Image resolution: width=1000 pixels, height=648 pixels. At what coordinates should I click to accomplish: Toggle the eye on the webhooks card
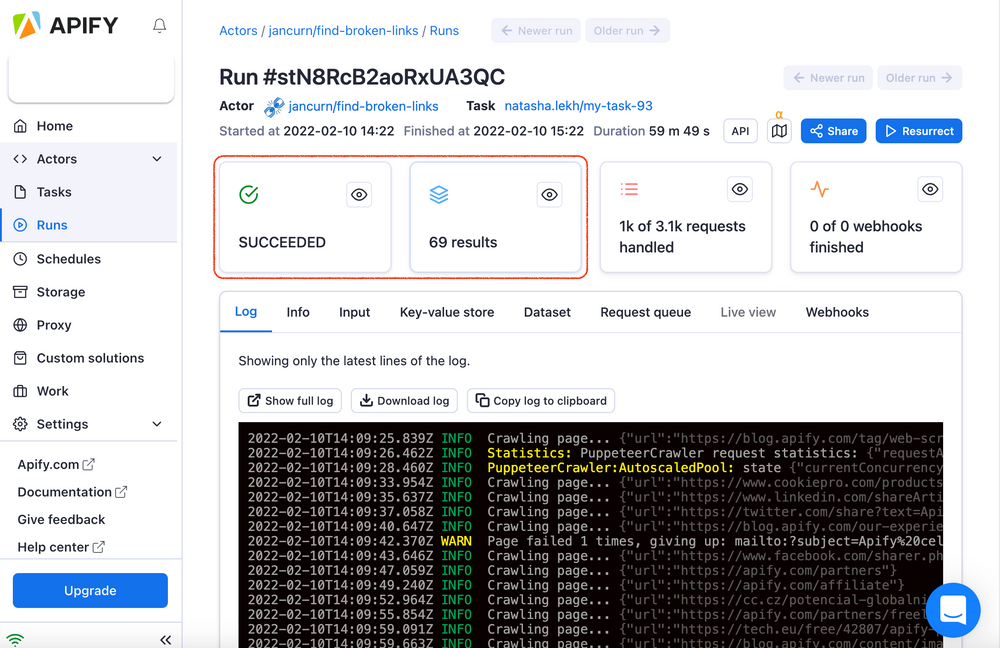(929, 189)
